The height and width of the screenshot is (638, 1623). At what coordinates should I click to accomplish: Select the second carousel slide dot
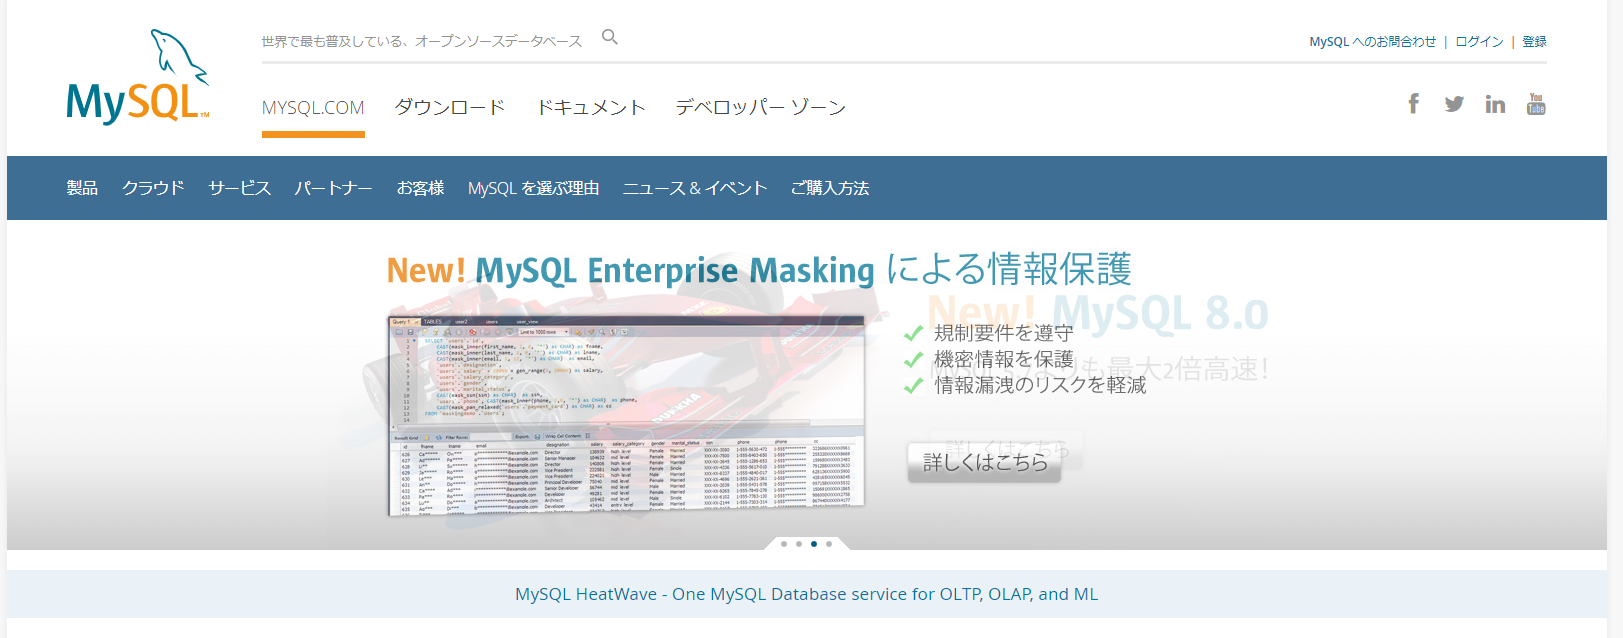[x=799, y=544]
